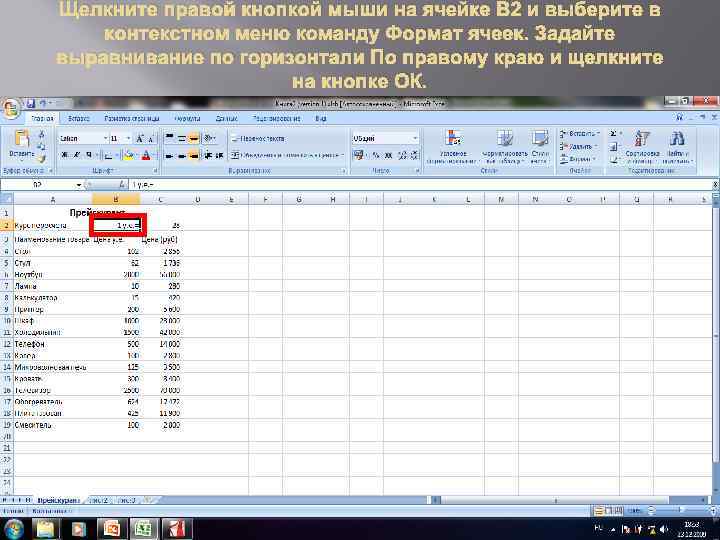Screen dimensions: 720x540
Task: Increase decimal places
Action: [x=403, y=155]
